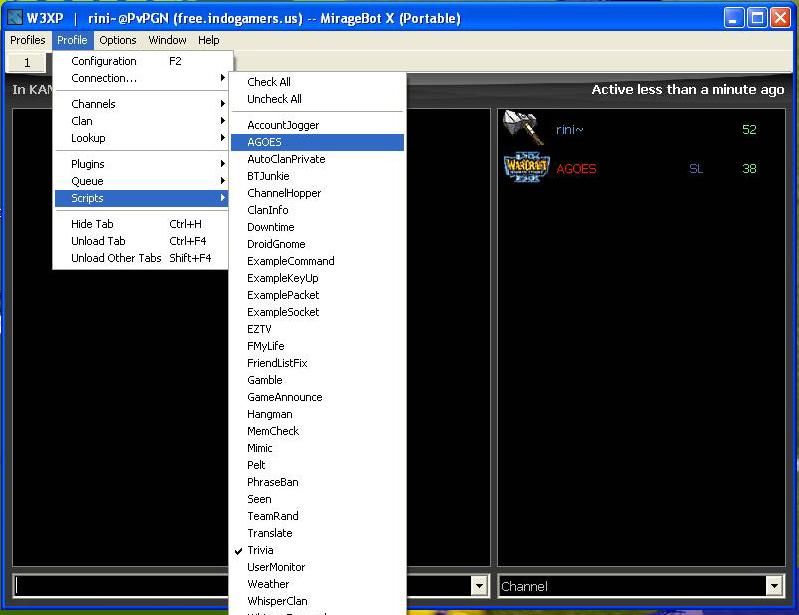This screenshot has height=615, width=799.
Task: Enable the UserMonitor script
Action: [x=317, y=567]
